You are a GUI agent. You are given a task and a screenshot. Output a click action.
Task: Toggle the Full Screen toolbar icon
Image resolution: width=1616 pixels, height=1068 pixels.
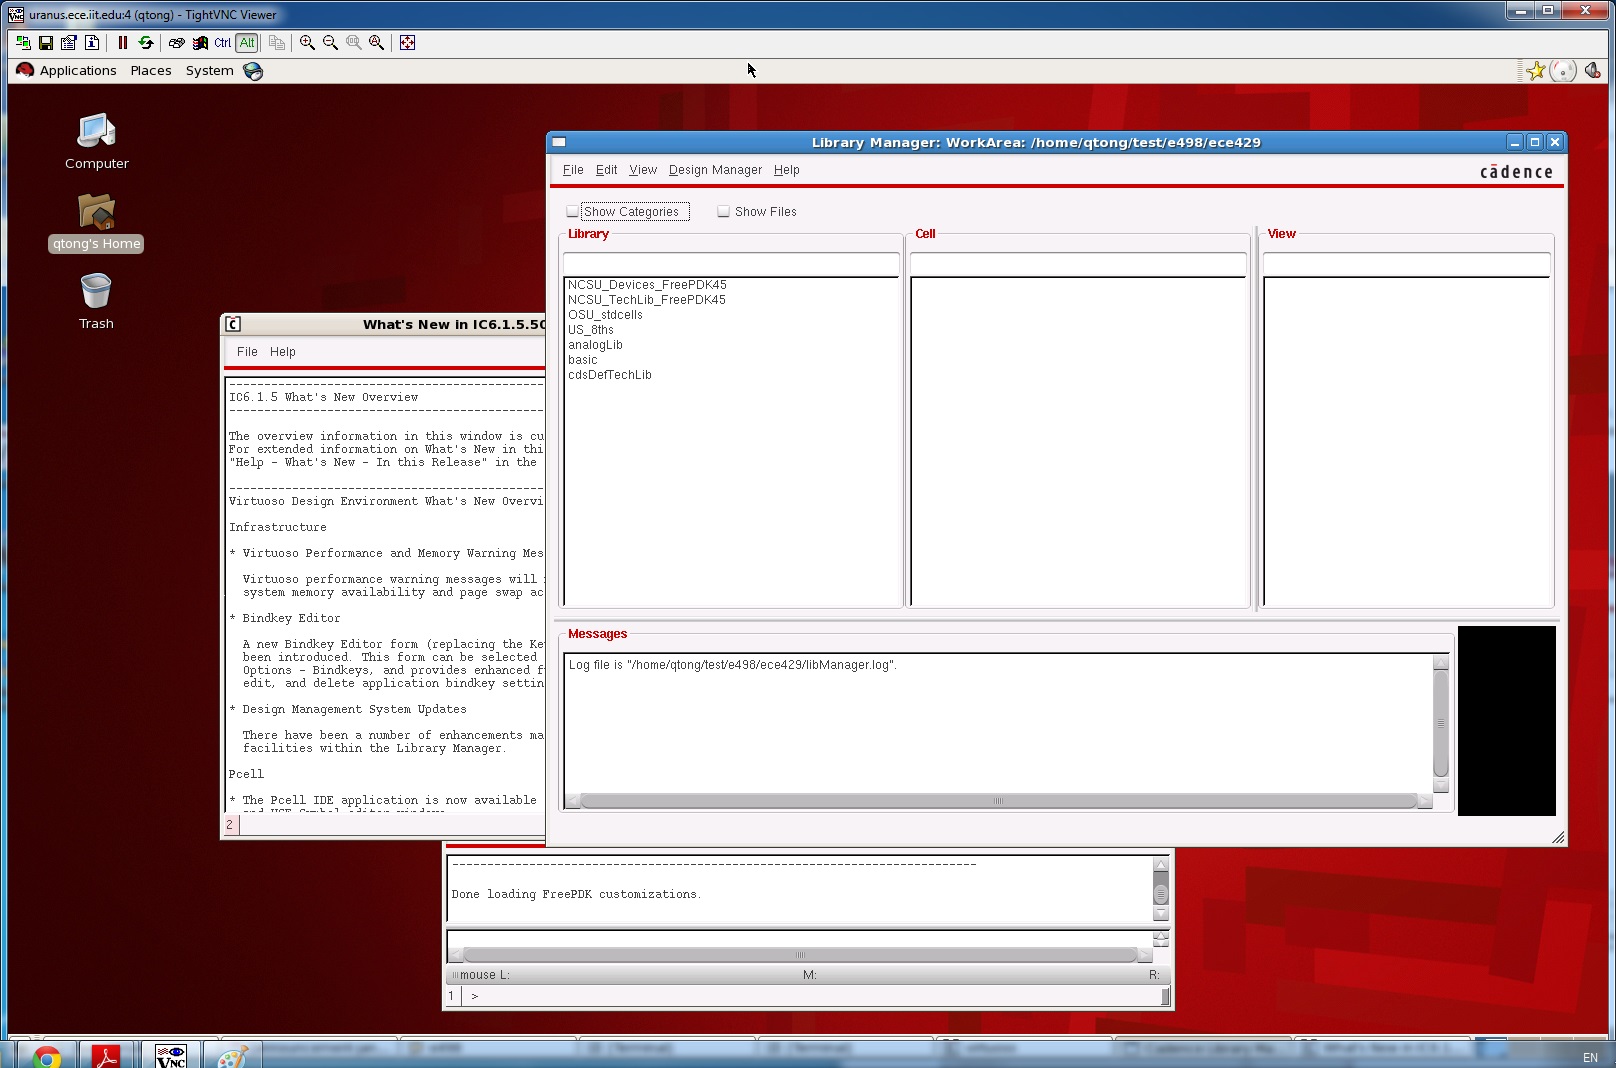407,43
